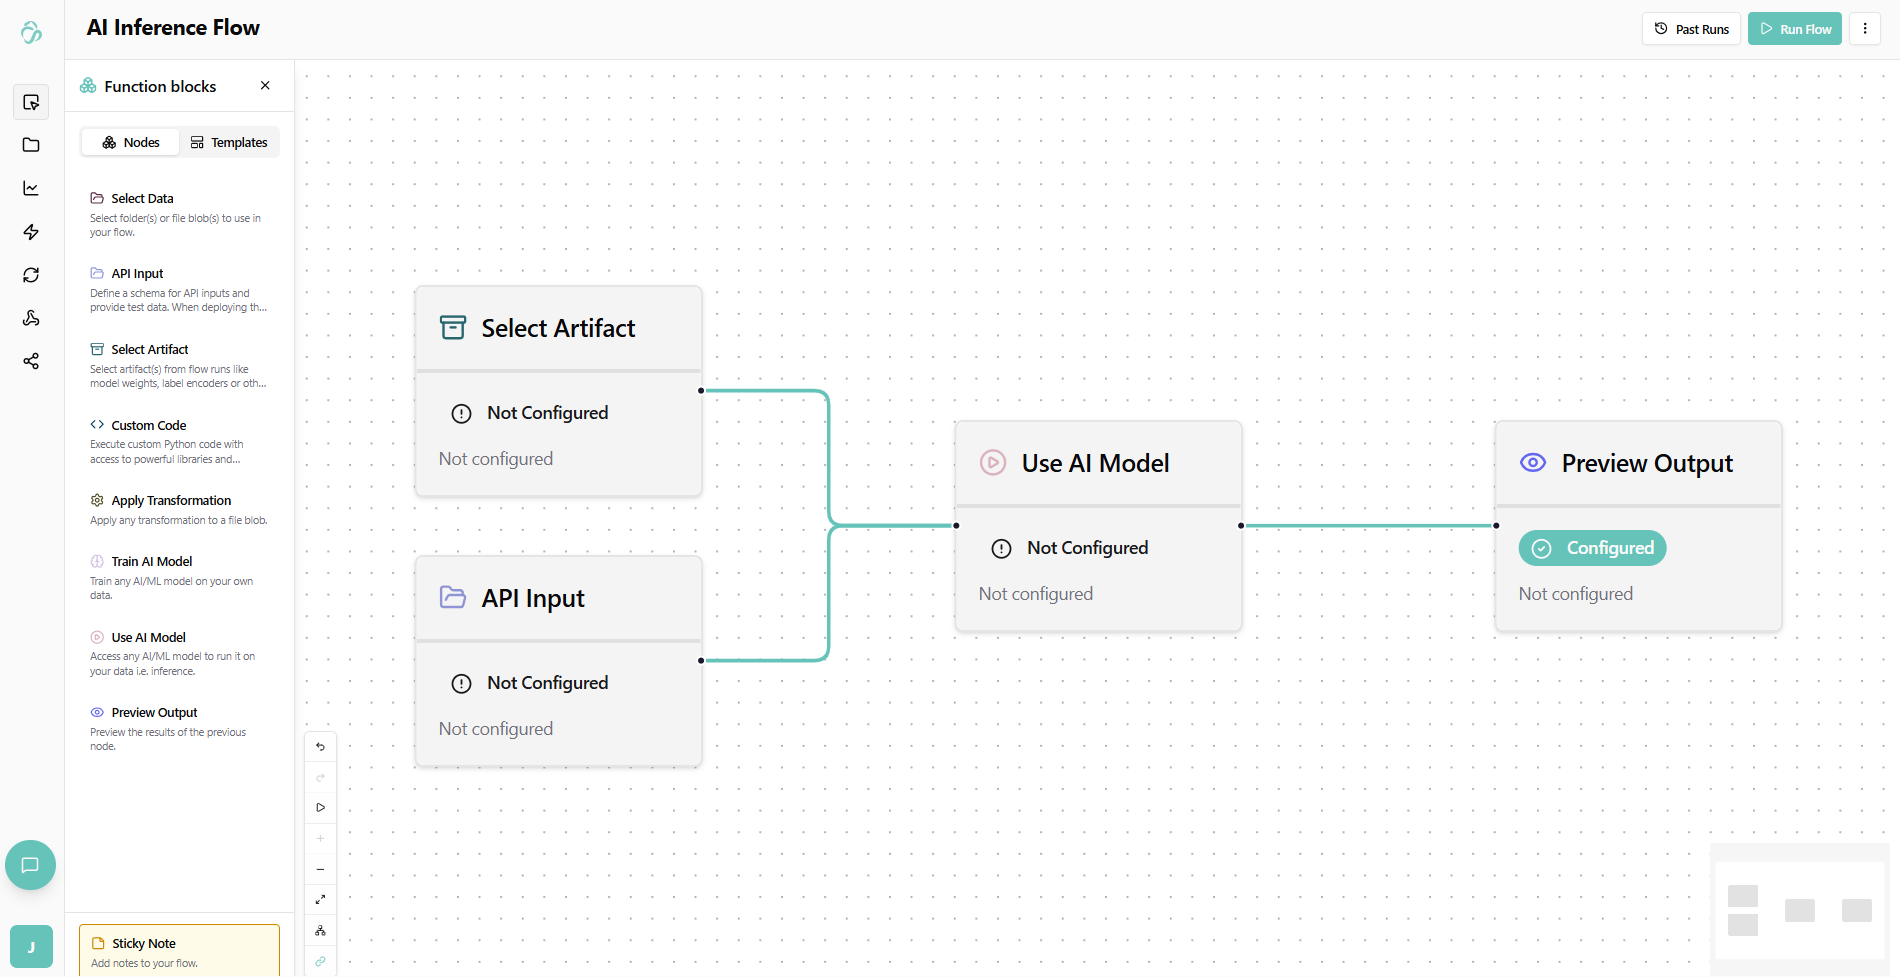Open the chat support bubble
This screenshot has height=977, width=1900.
(30, 865)
